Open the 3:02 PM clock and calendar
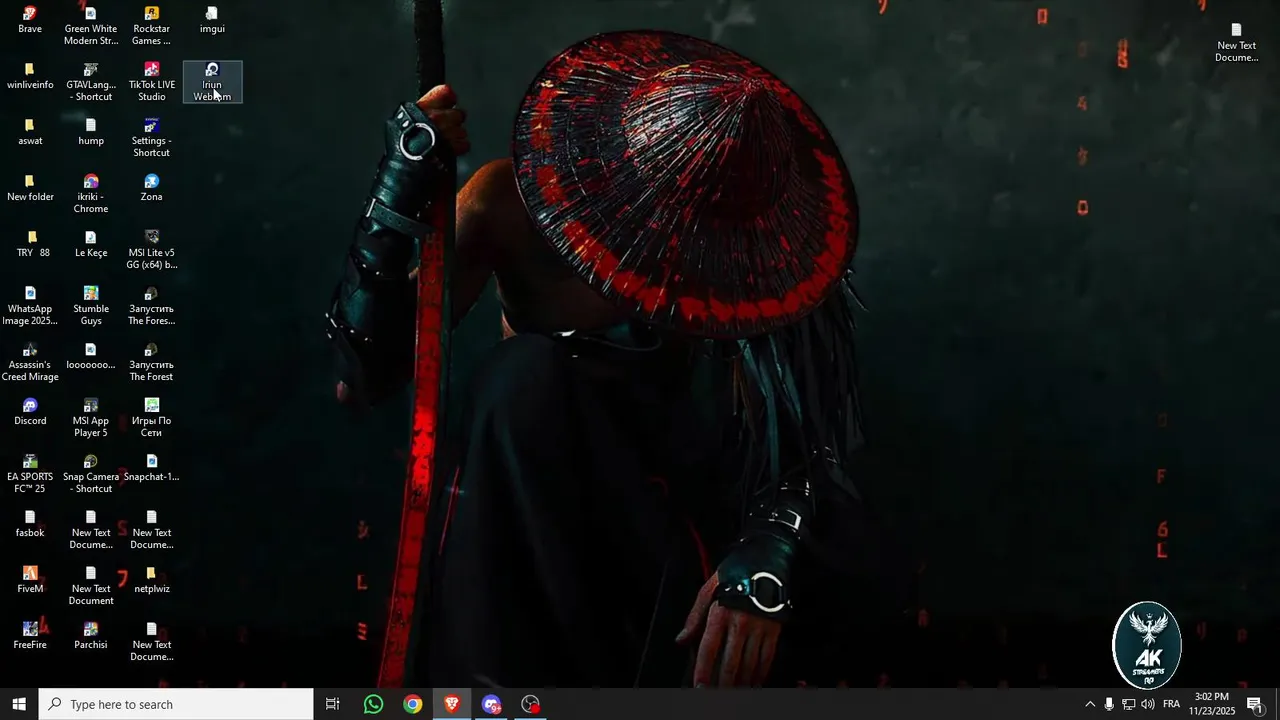This screenshot has width=1280, height=720. tap(1212, 704)
